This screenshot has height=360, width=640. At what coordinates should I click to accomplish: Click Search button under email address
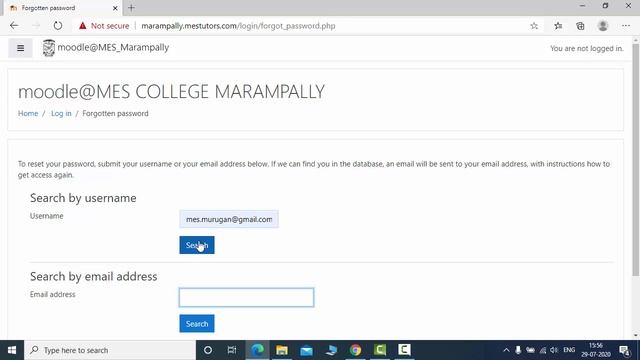[x=197, y=324]
